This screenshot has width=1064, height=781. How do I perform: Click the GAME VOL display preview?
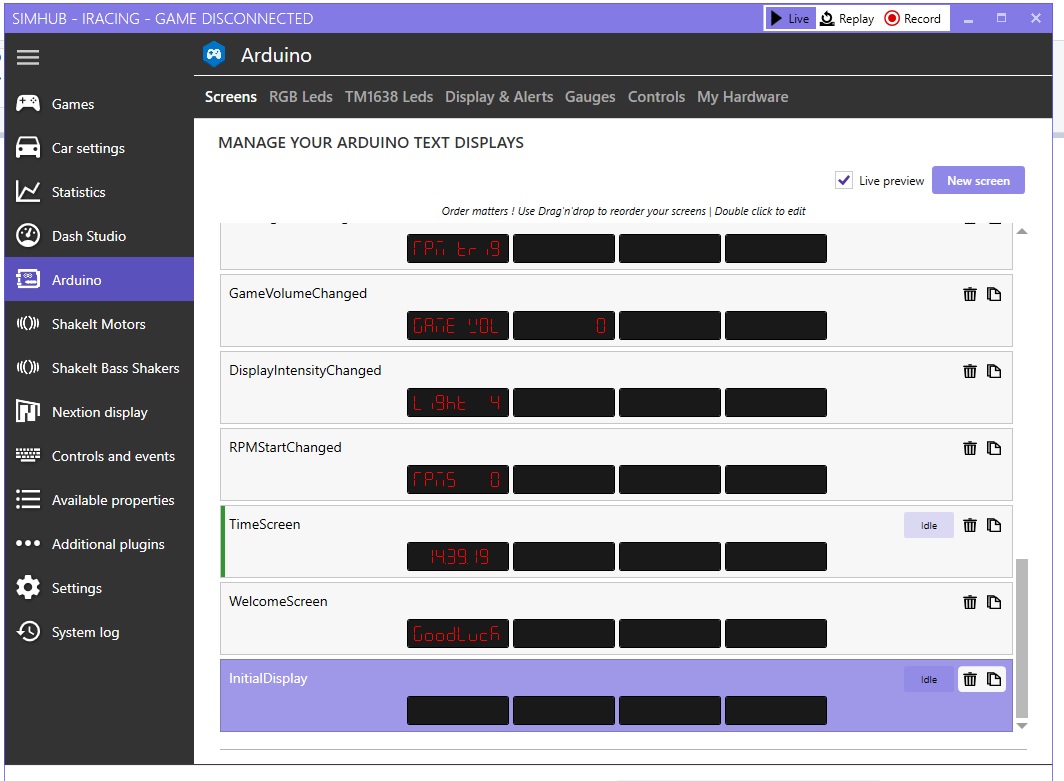[x=458, y=325]
